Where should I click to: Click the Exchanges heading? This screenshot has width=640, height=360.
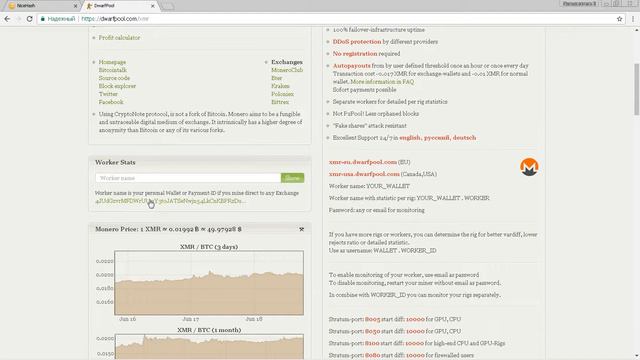(287, 62)
